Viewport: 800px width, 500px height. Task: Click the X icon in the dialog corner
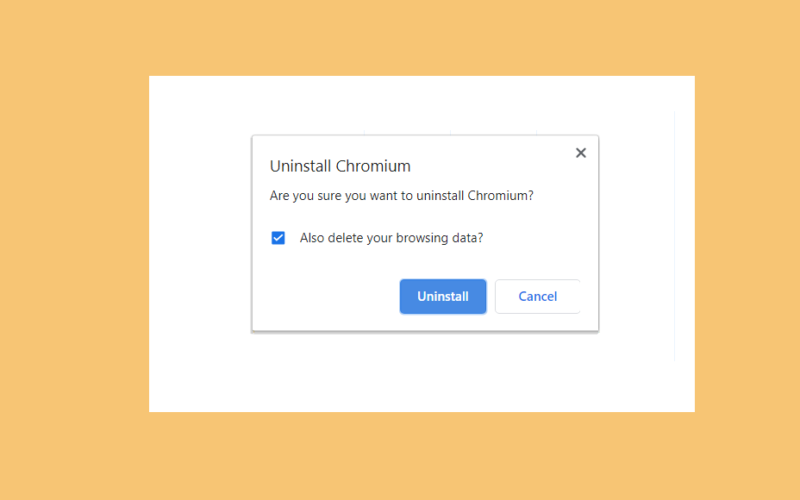pyautogui.click(x=581, y=153)
